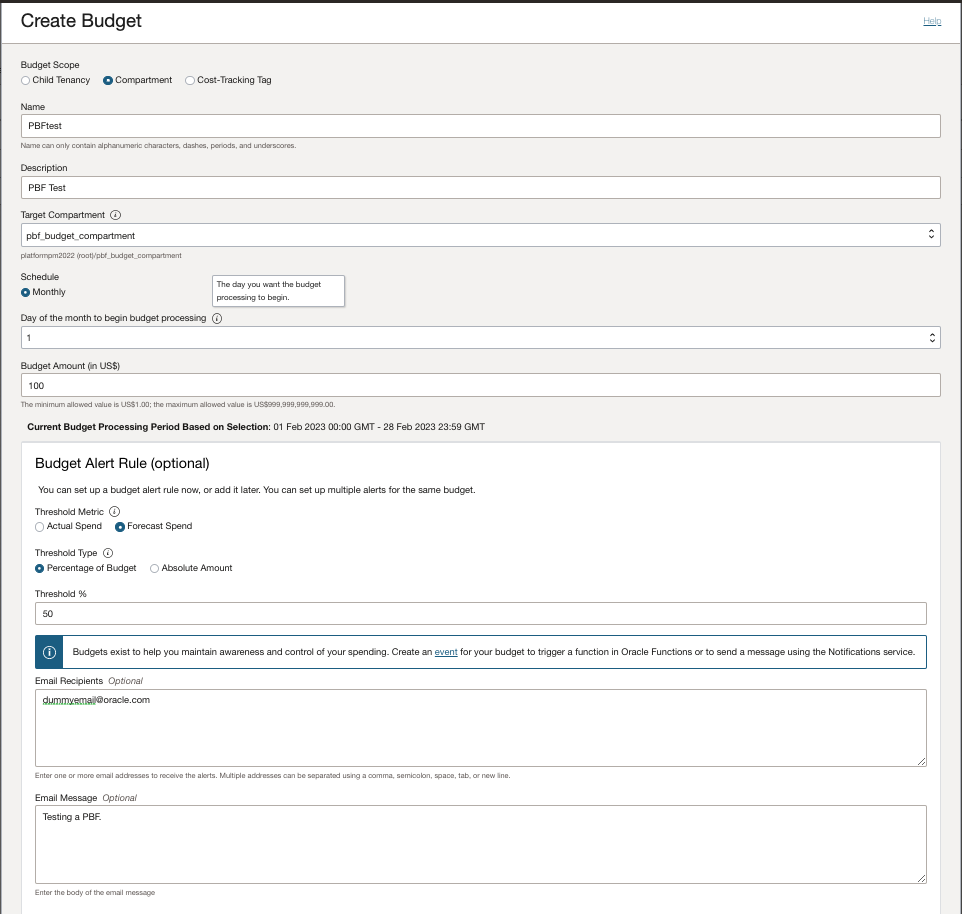Switch to Absolute Amount threshold type
The width and height of the screenshot is (962, 914).
point(155,568)
